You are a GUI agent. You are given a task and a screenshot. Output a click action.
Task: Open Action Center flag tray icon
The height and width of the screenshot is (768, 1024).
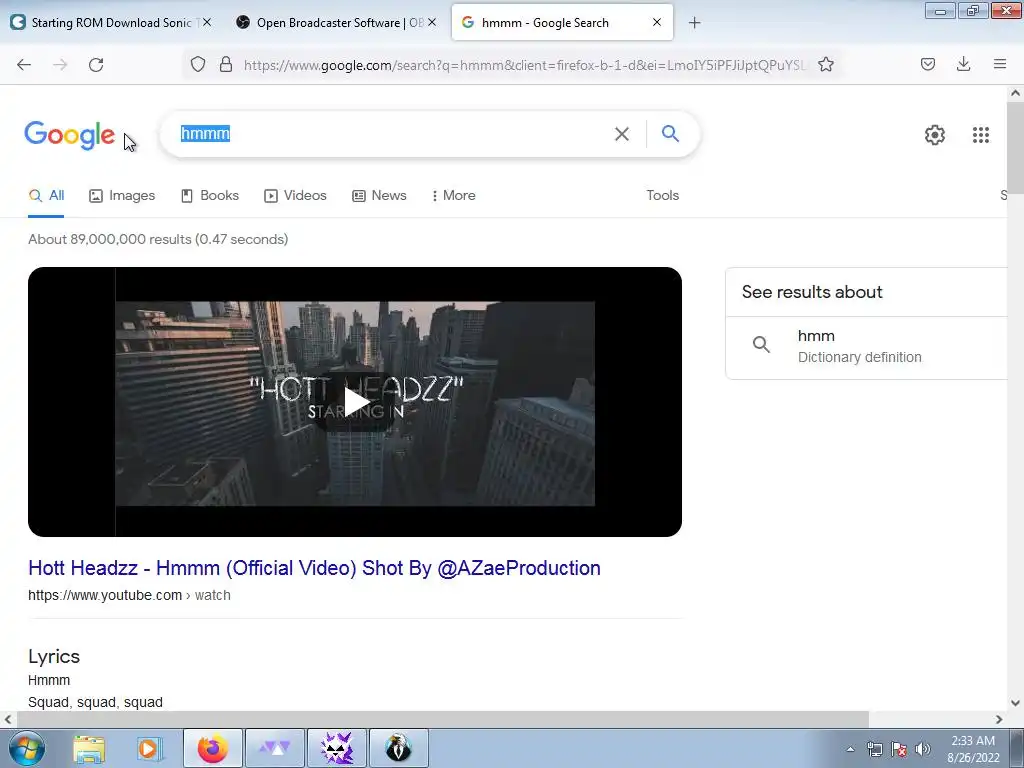899,749
